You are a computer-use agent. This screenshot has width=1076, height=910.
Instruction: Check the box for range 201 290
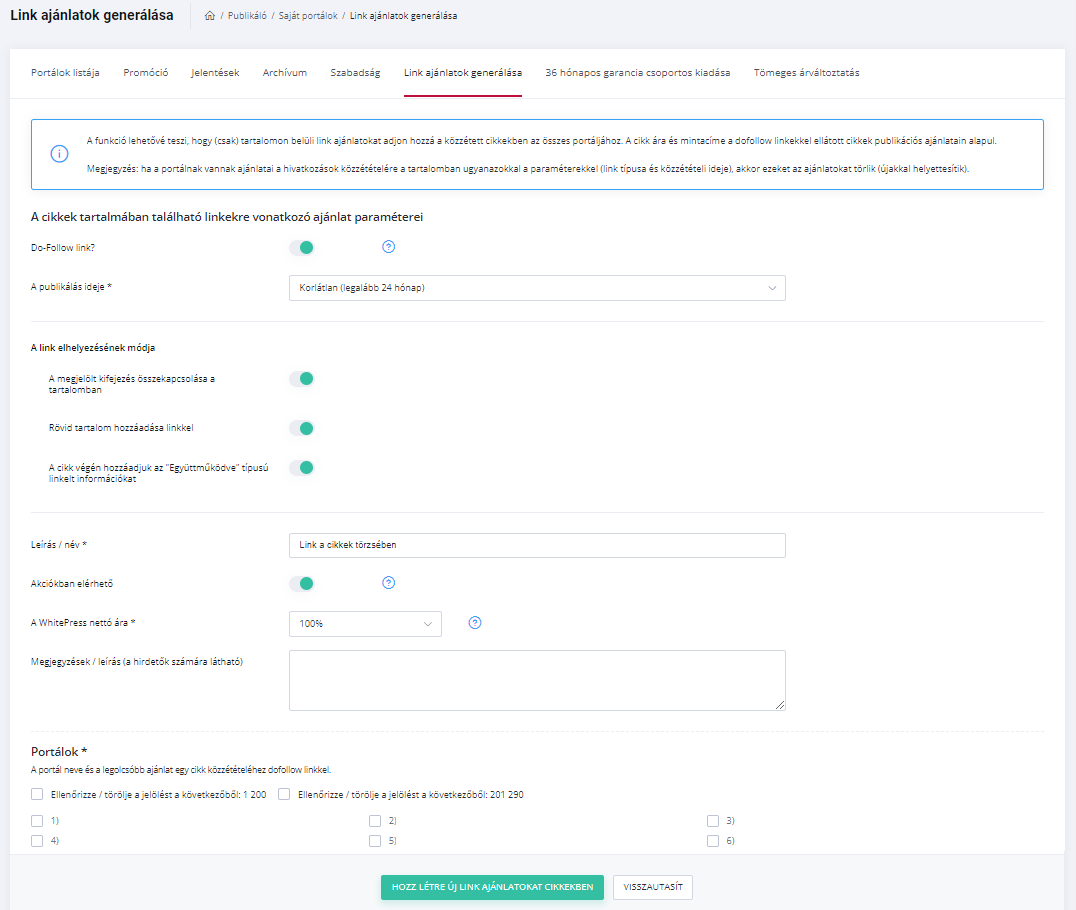pyautogui.click(x=284, y=794)
